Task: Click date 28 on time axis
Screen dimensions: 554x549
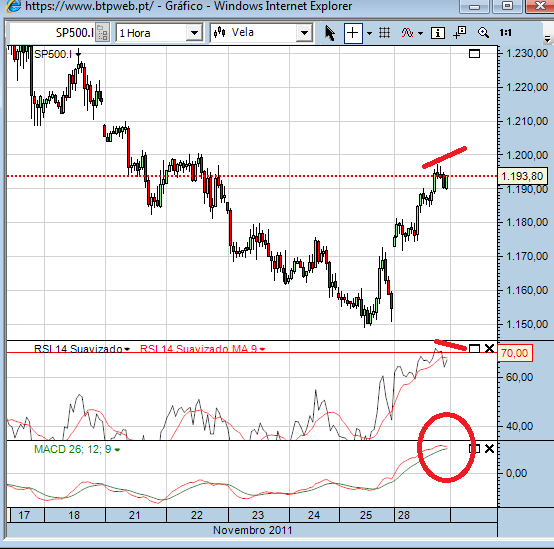Action: tap(403, 515)
